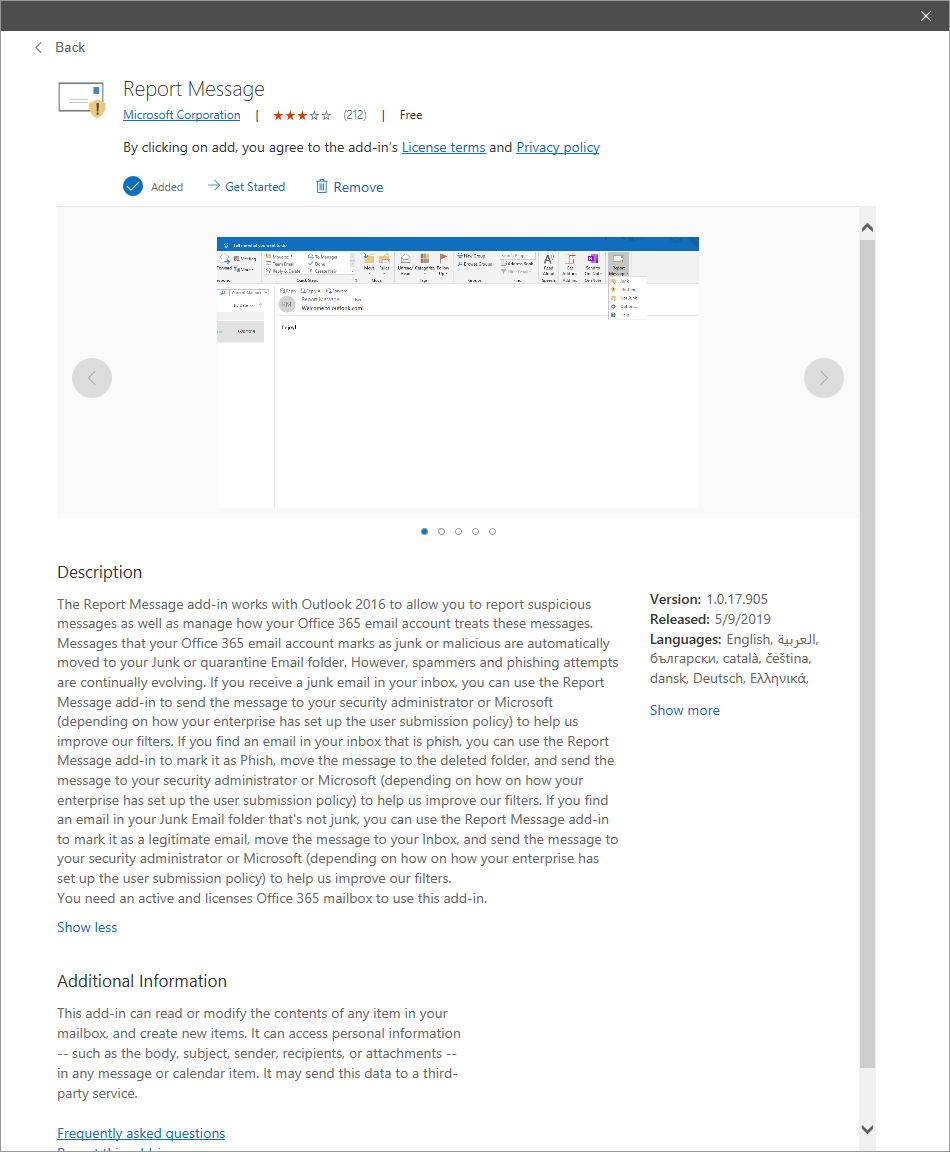Click Back to return to the add-ins list
This screenshot has height=1152, width=950.
(x=69, y=47)
